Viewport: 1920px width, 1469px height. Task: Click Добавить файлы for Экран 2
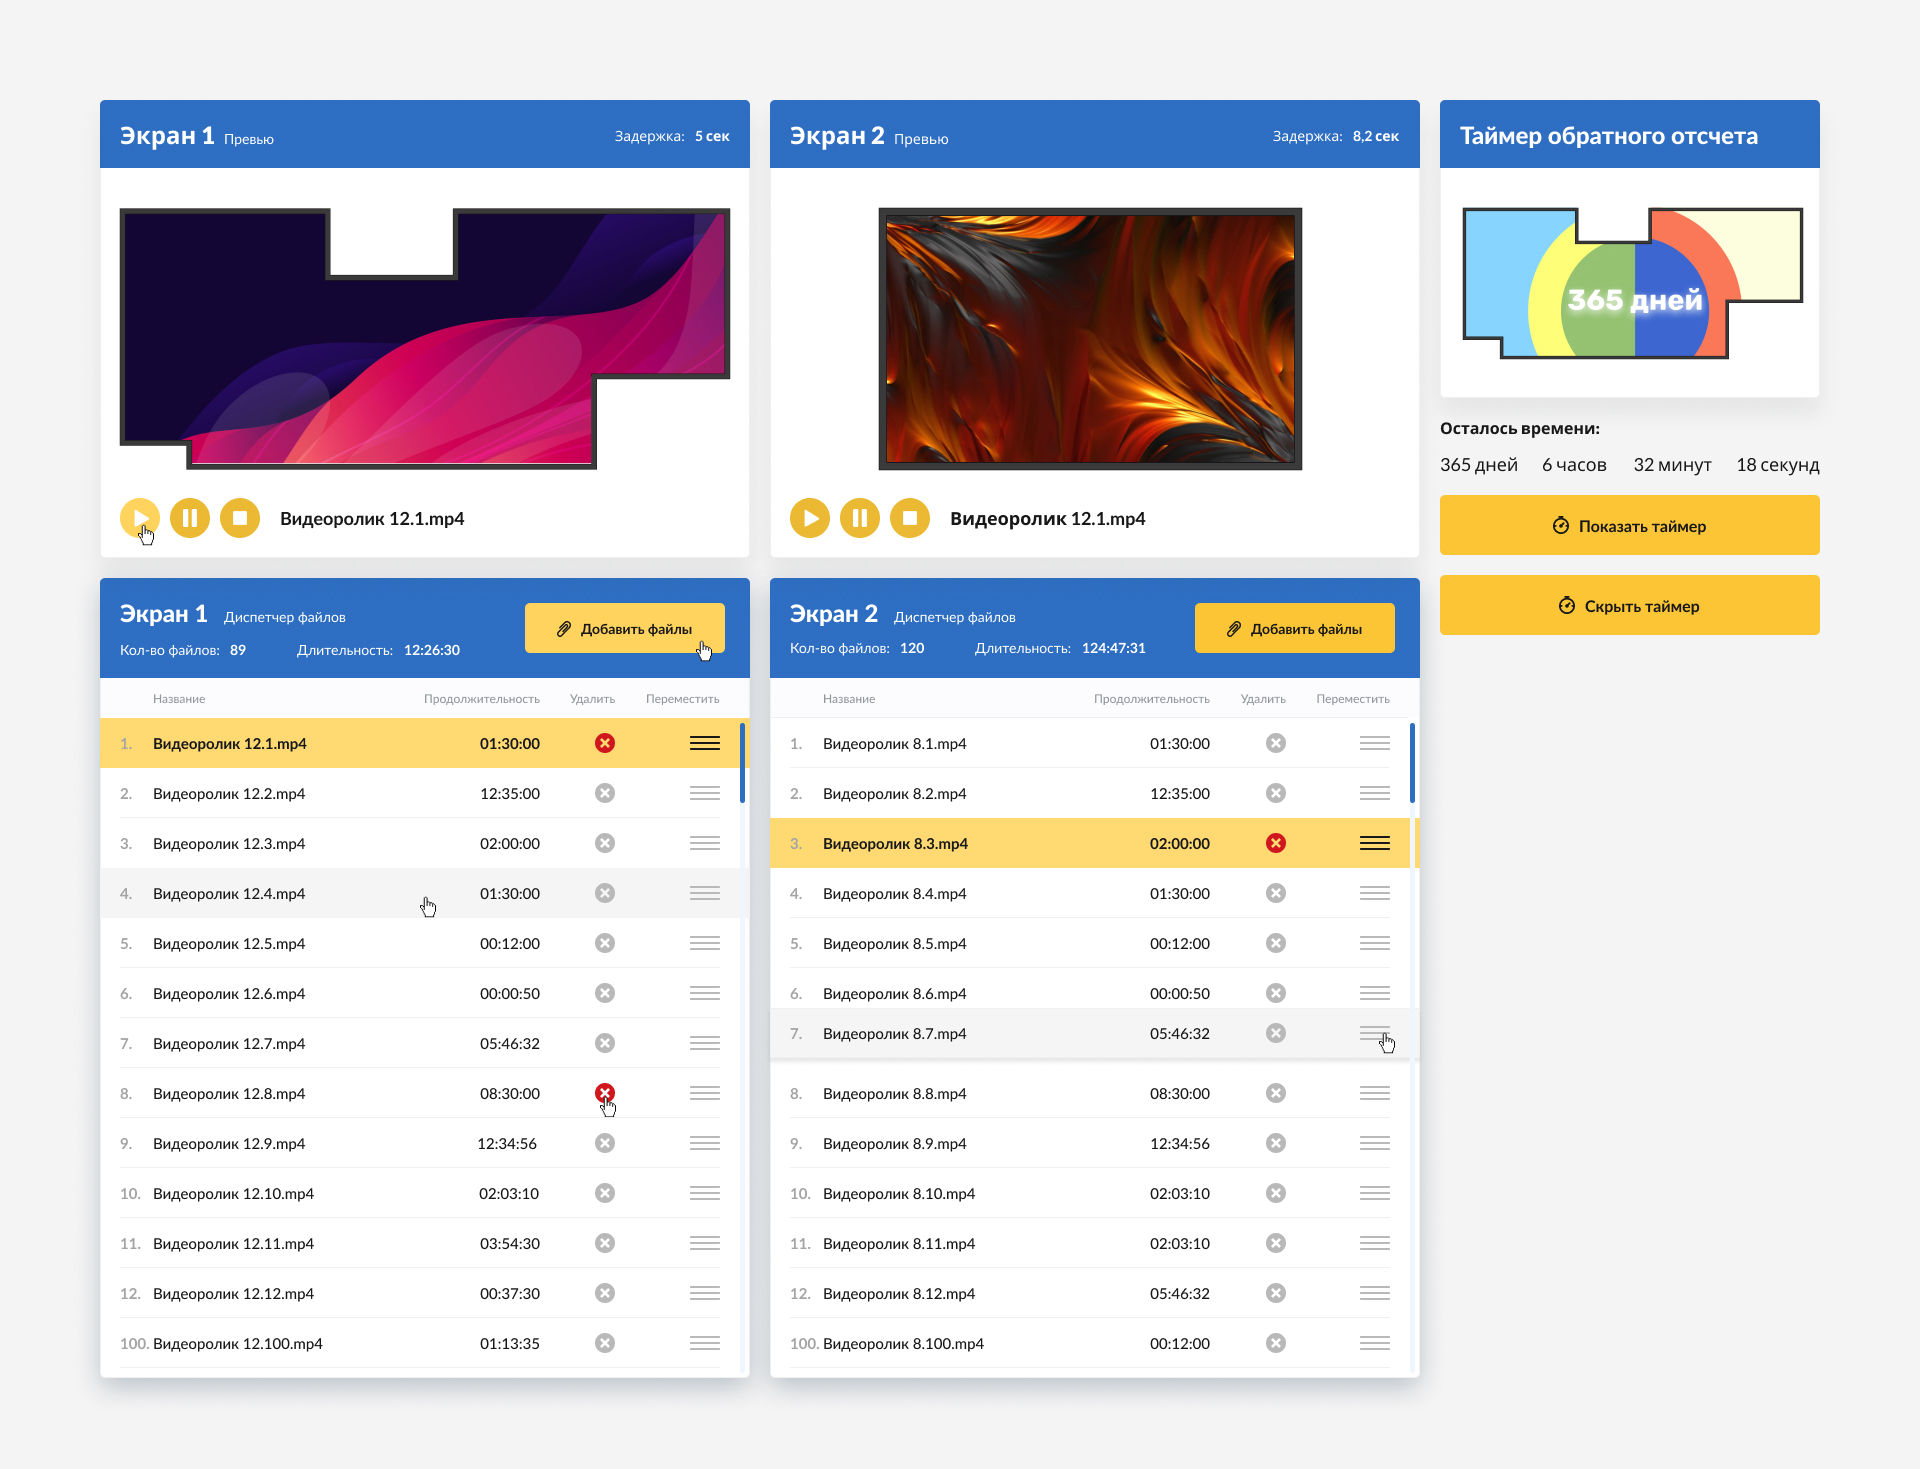1294,628
